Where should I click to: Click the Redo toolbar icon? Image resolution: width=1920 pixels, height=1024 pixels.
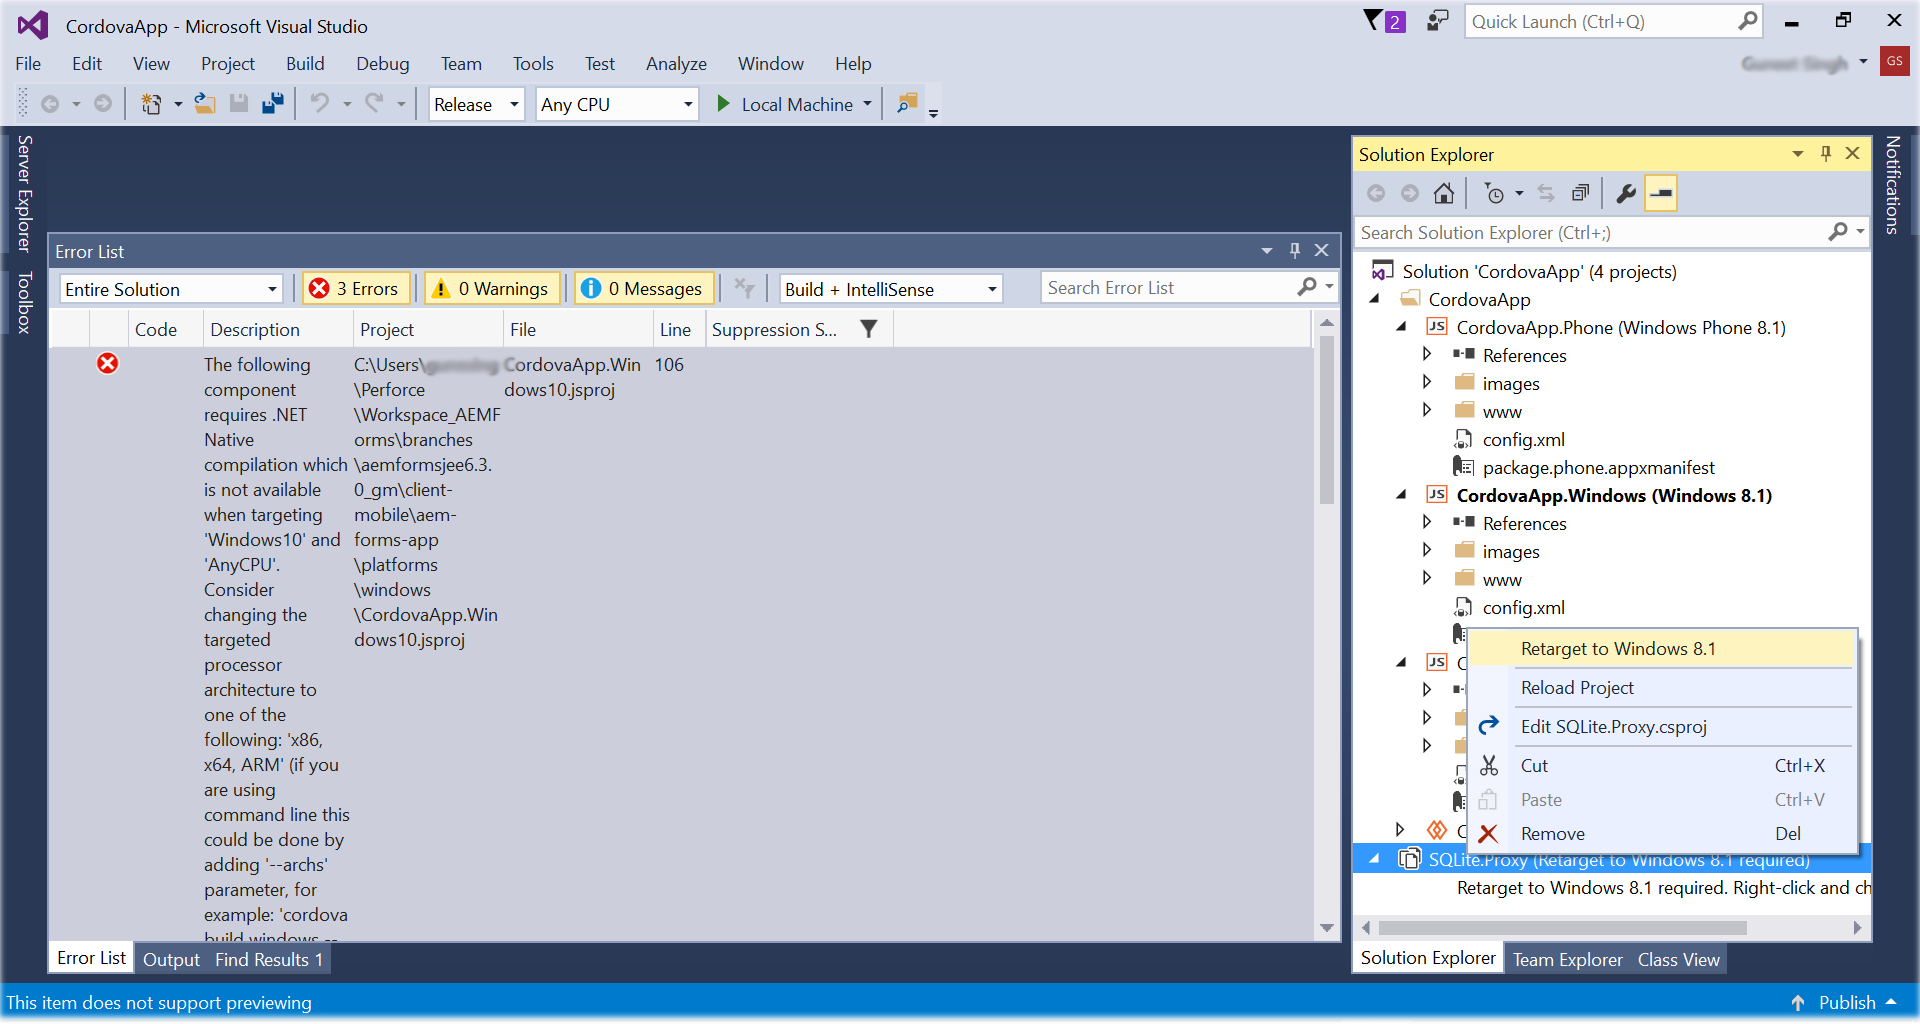374,104
